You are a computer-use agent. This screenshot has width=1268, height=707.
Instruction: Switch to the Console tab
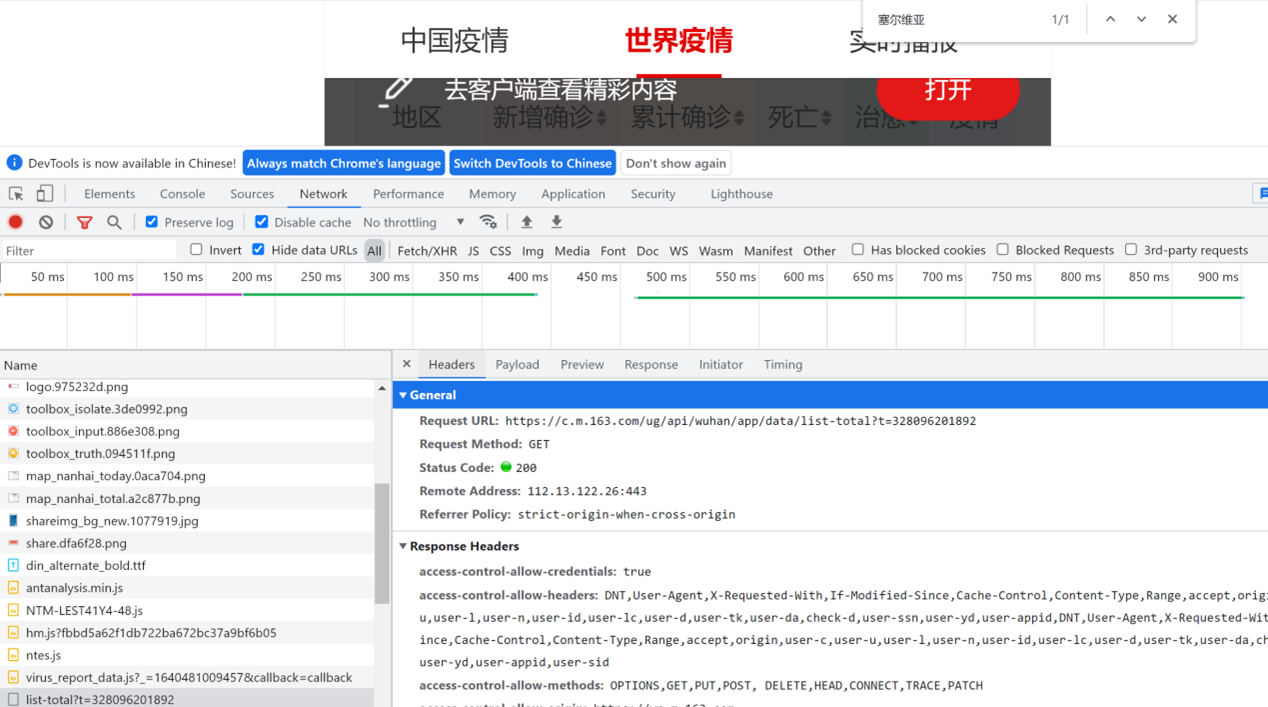click(182, 194)
